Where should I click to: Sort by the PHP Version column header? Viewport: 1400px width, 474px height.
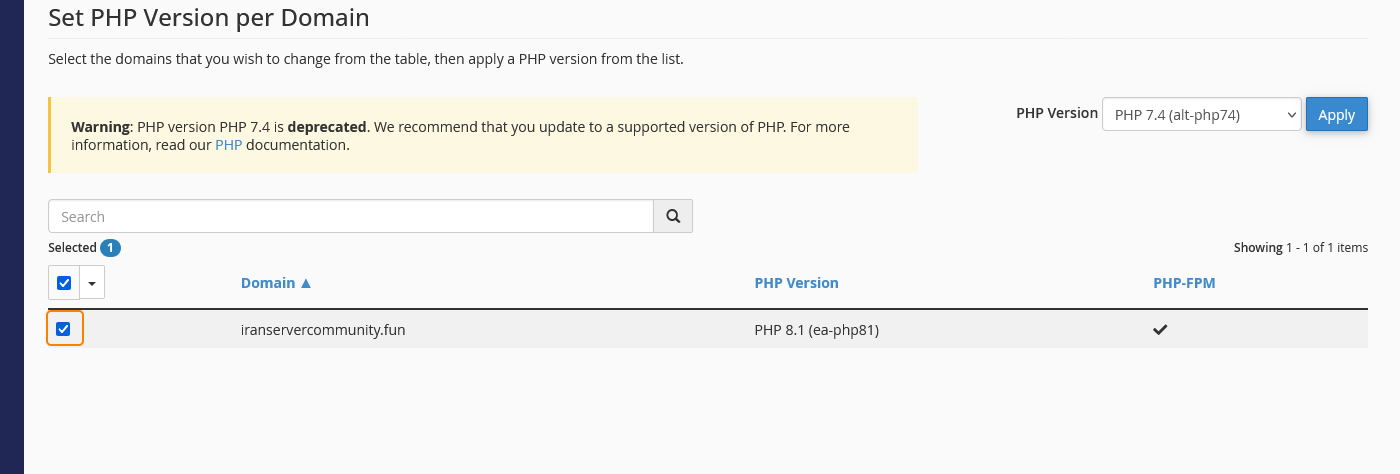[x=796, y=283]
